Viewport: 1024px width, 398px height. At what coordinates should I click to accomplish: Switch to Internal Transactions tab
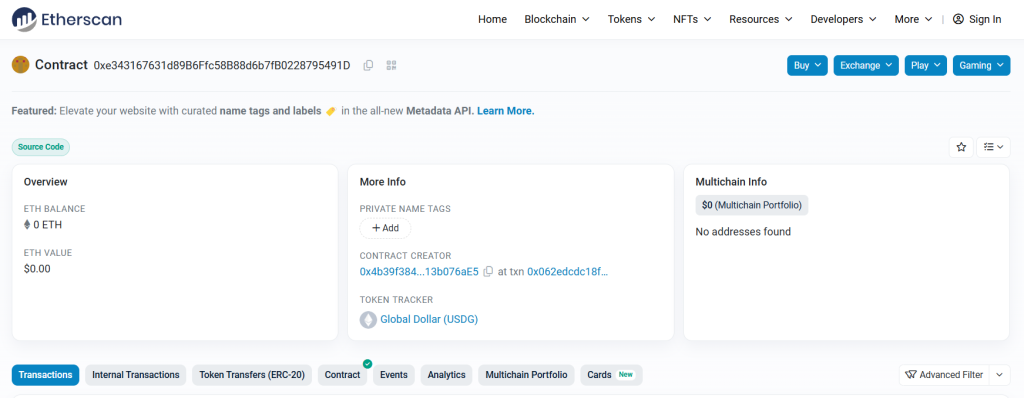(136, 375)
